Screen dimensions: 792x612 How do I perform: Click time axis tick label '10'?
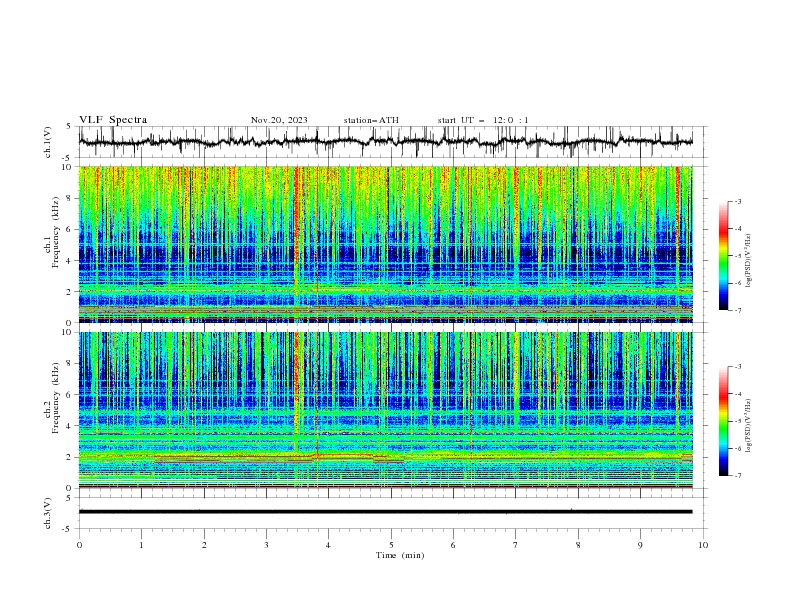click(x=703, y=545)
